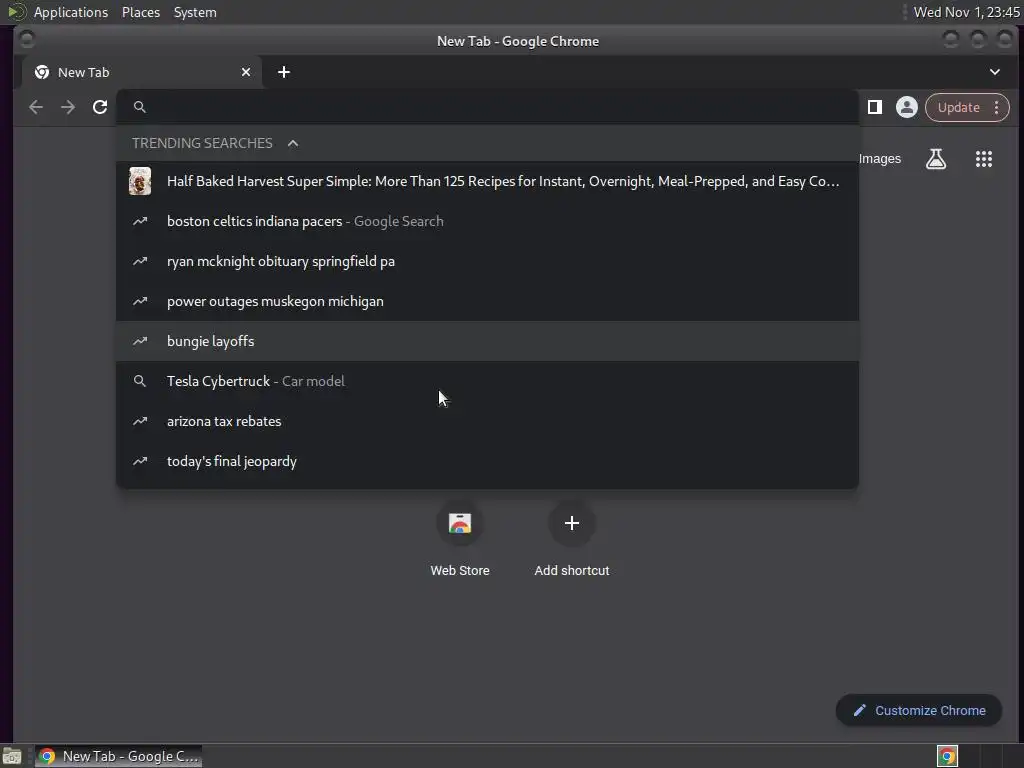Screen dimensions: 1024x768
Task: Open the Google apps grid
Action: tap(984, 159)
